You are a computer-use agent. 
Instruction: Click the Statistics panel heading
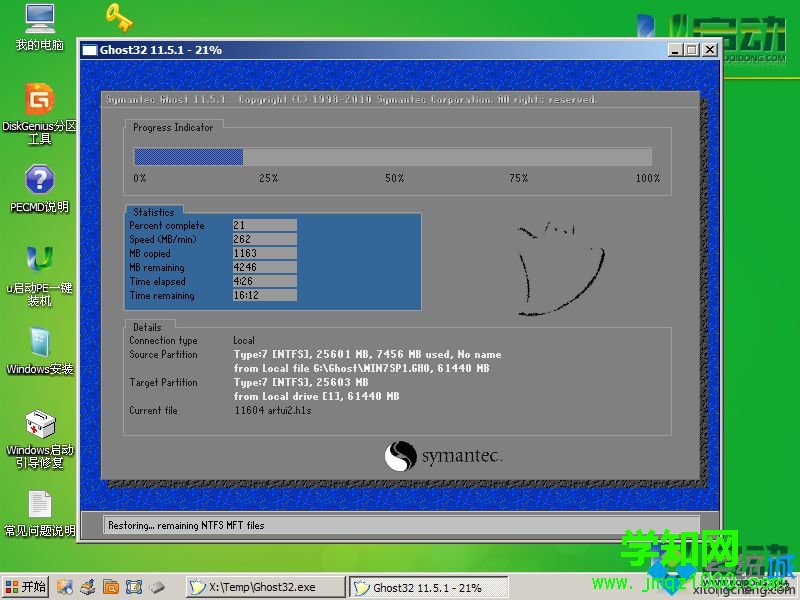point(154,212)
